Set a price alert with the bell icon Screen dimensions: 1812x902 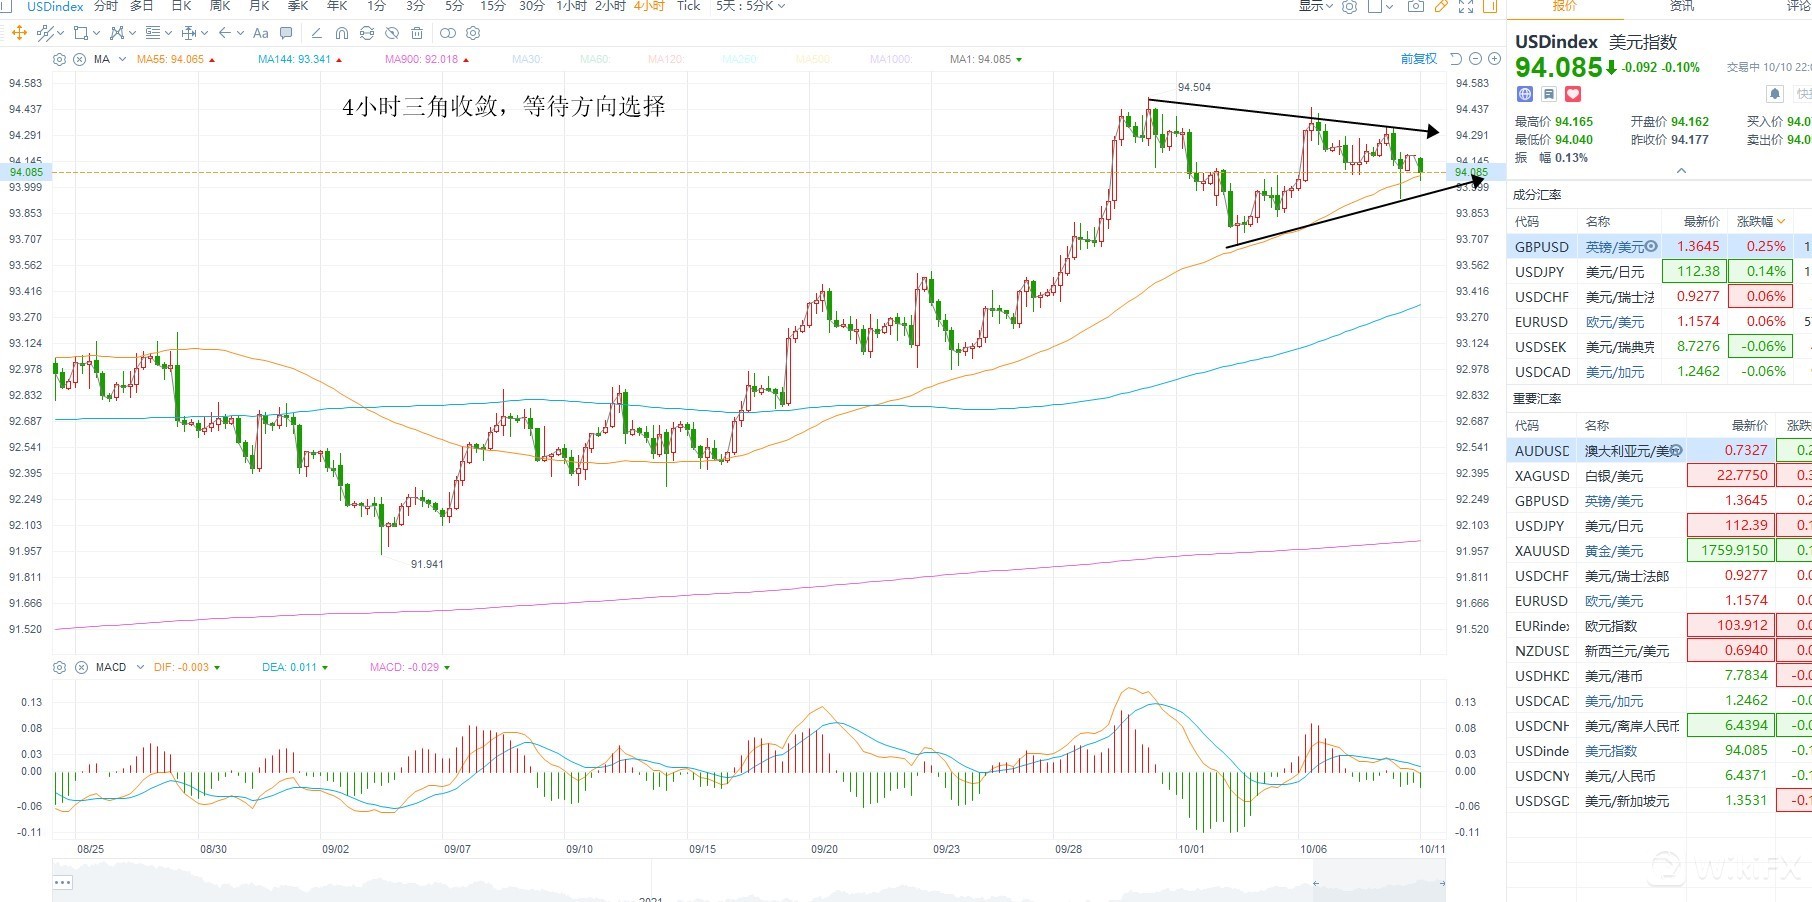(1775, 94)
